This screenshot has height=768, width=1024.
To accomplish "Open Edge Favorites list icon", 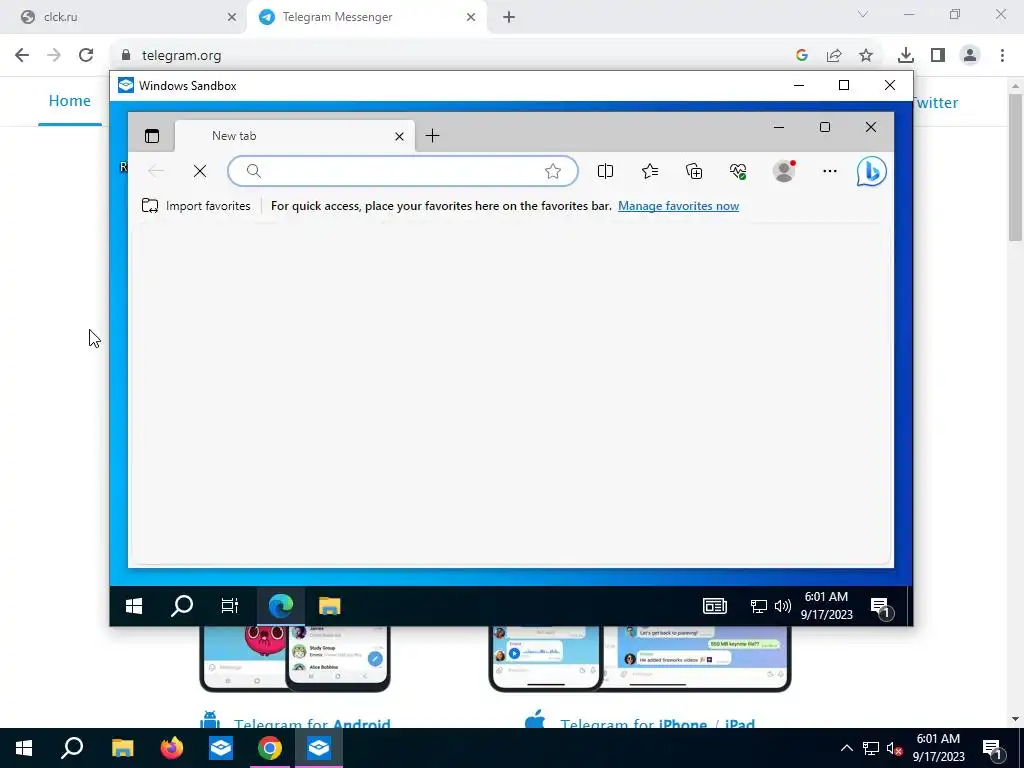I will [x=650, y=171].
